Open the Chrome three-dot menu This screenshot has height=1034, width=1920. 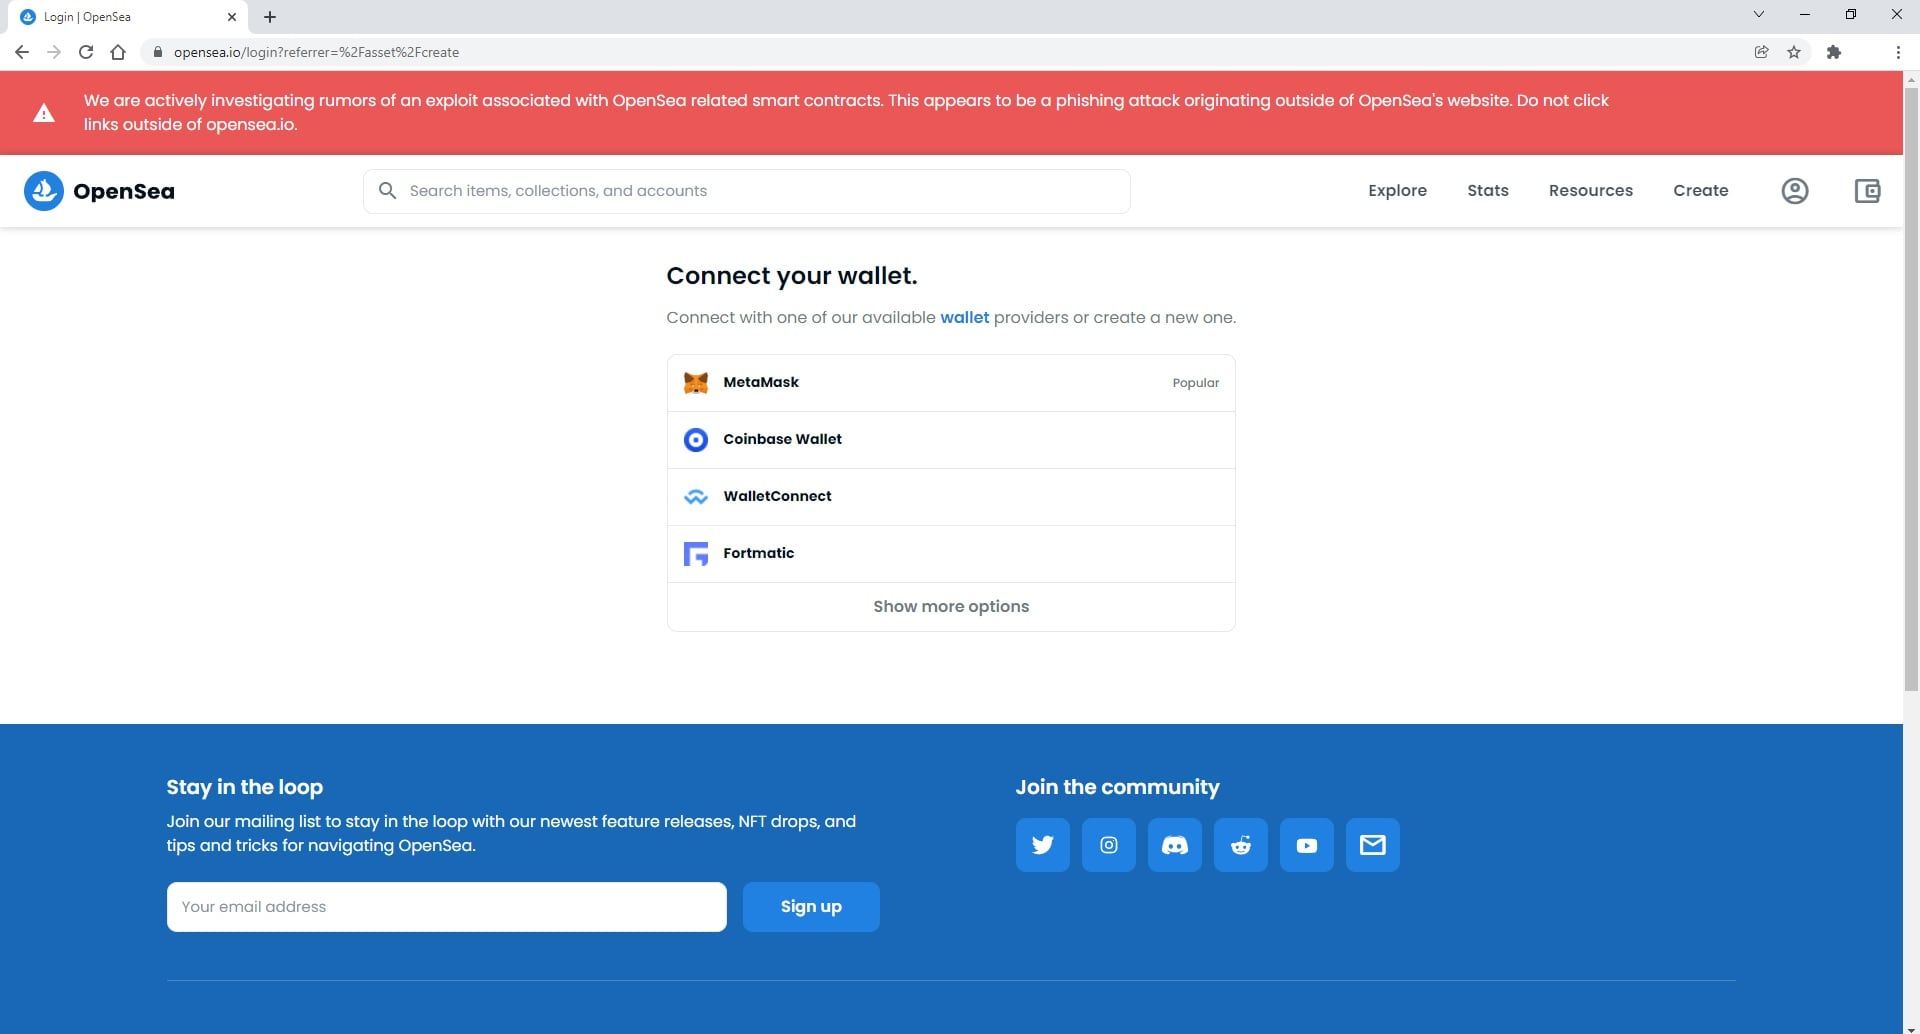tap(1898, 52)
